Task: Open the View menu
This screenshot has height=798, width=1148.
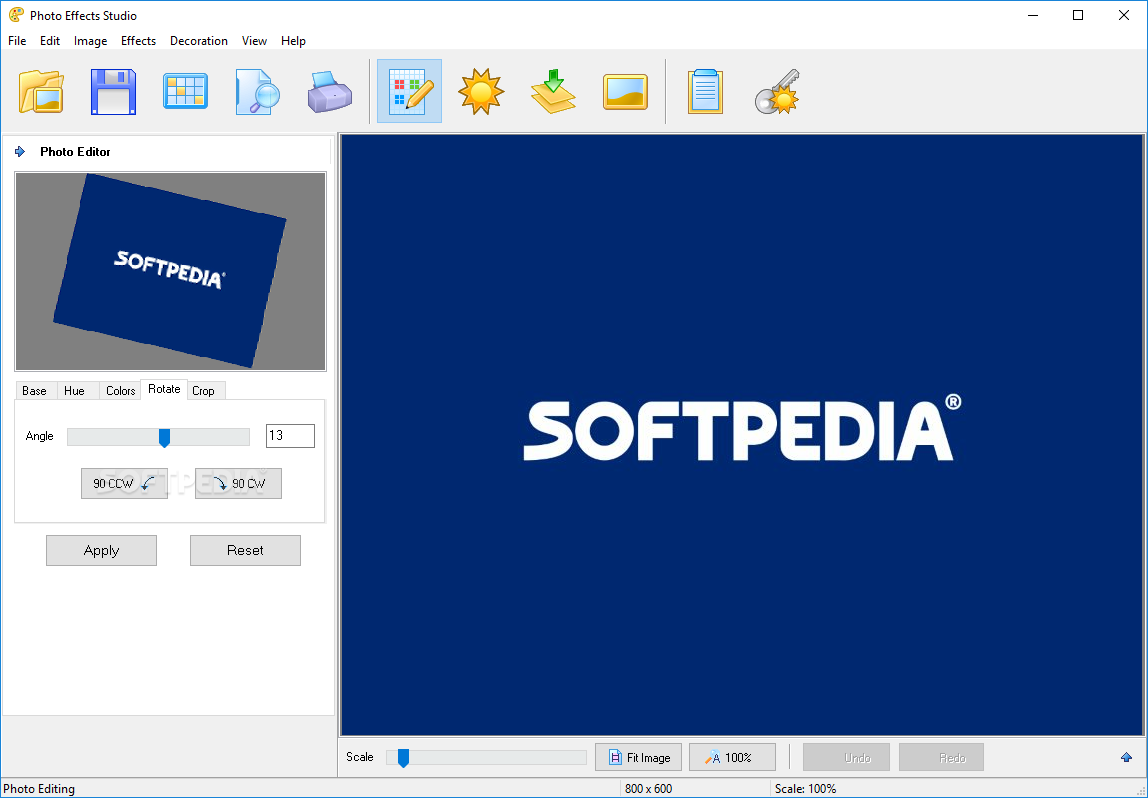Action: [254, 41]
